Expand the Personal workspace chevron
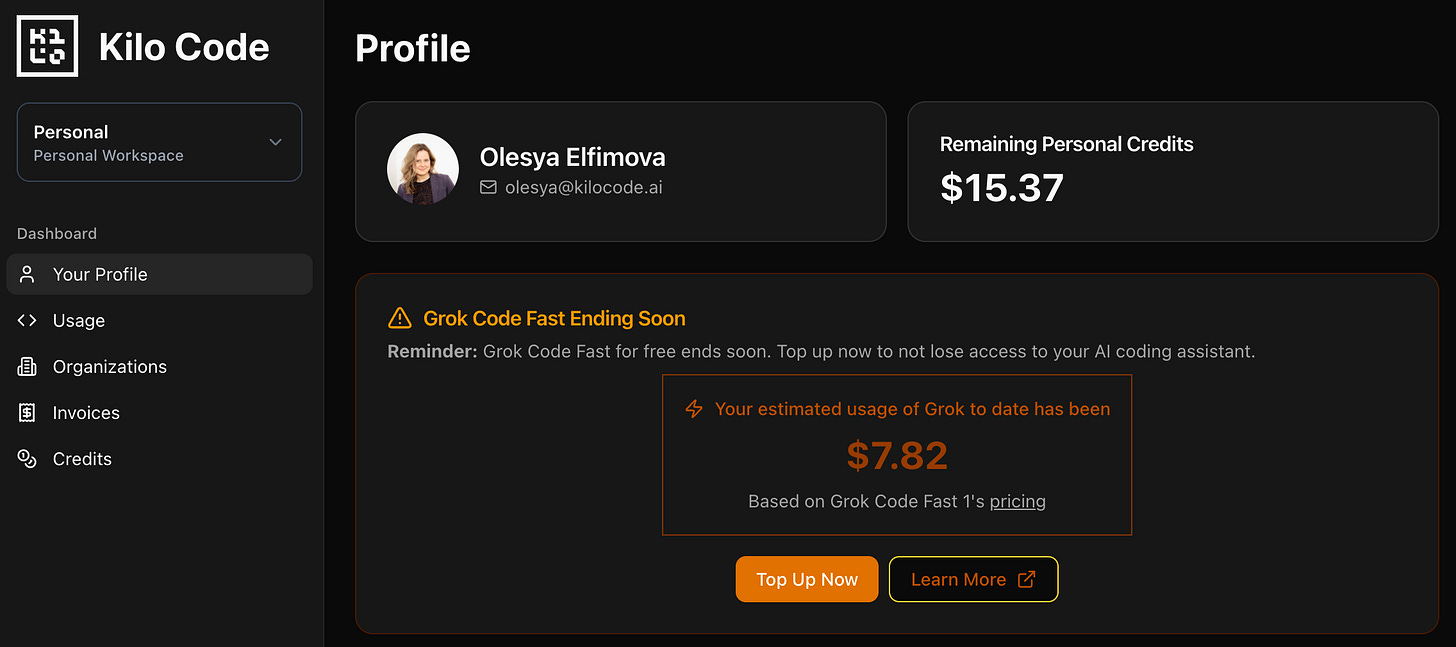This screenshot has width=1456, height=647. click(276, 142)
